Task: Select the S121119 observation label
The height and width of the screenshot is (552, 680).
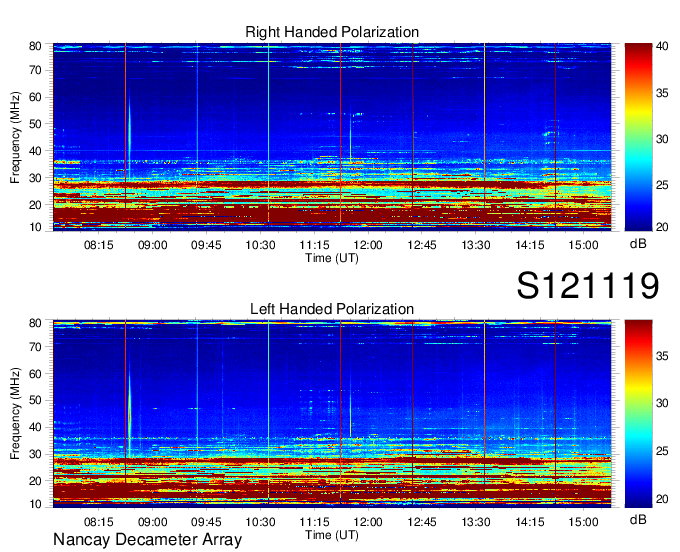Action: [588, 285]
